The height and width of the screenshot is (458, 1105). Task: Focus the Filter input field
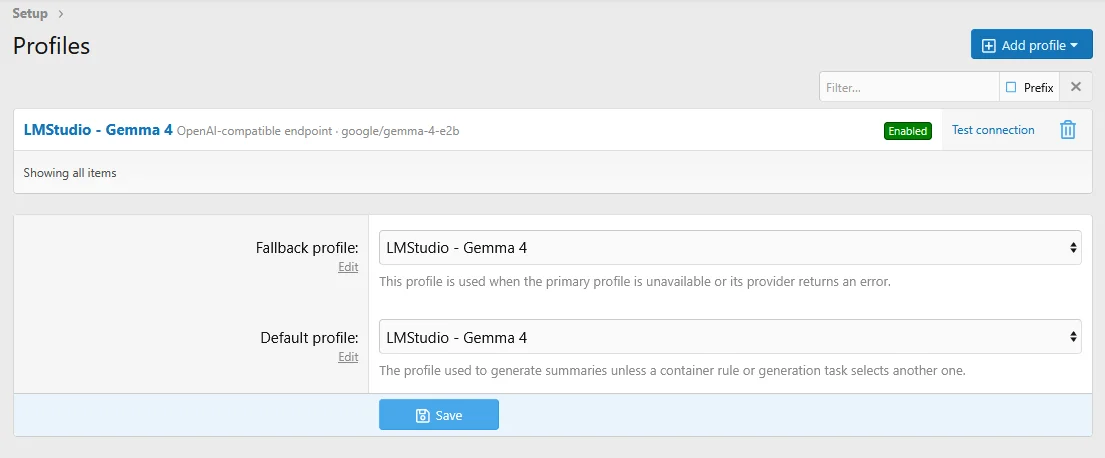tap(909, 87)
